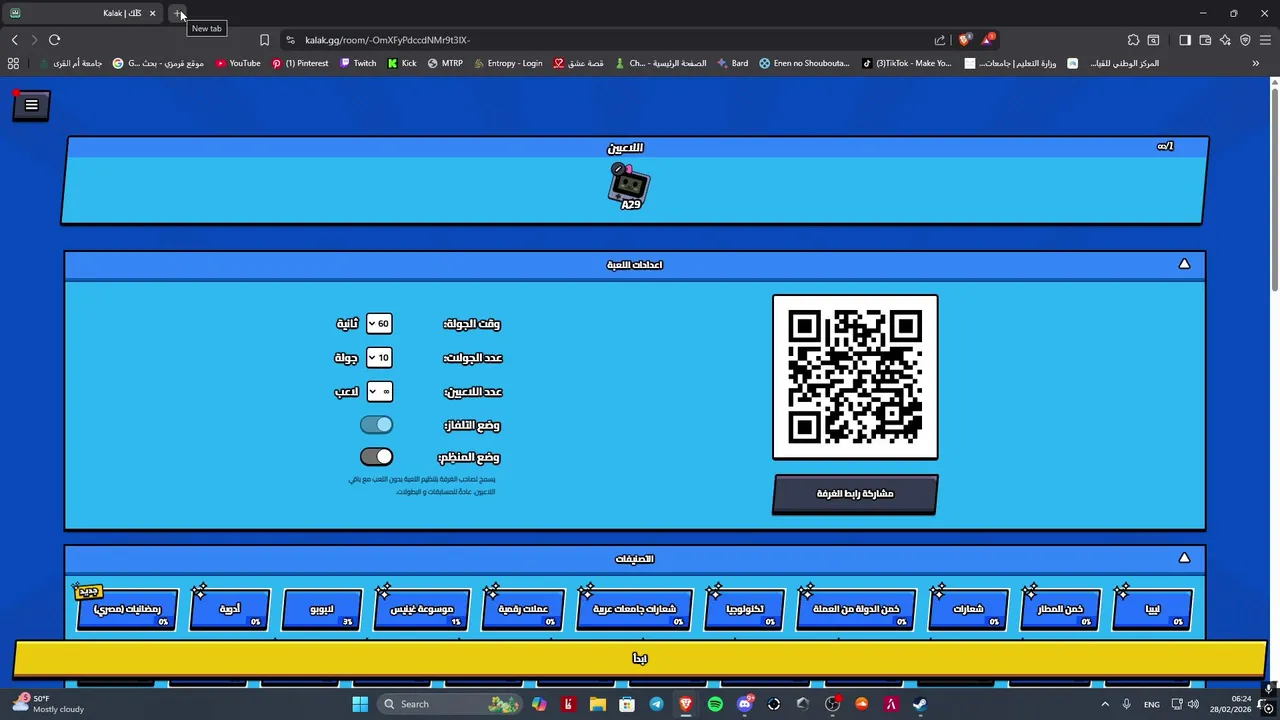This screenshot has width=1280, height=720.
Task: Select the Ramadan (Egyptian) category
Action: pos(127,609)
